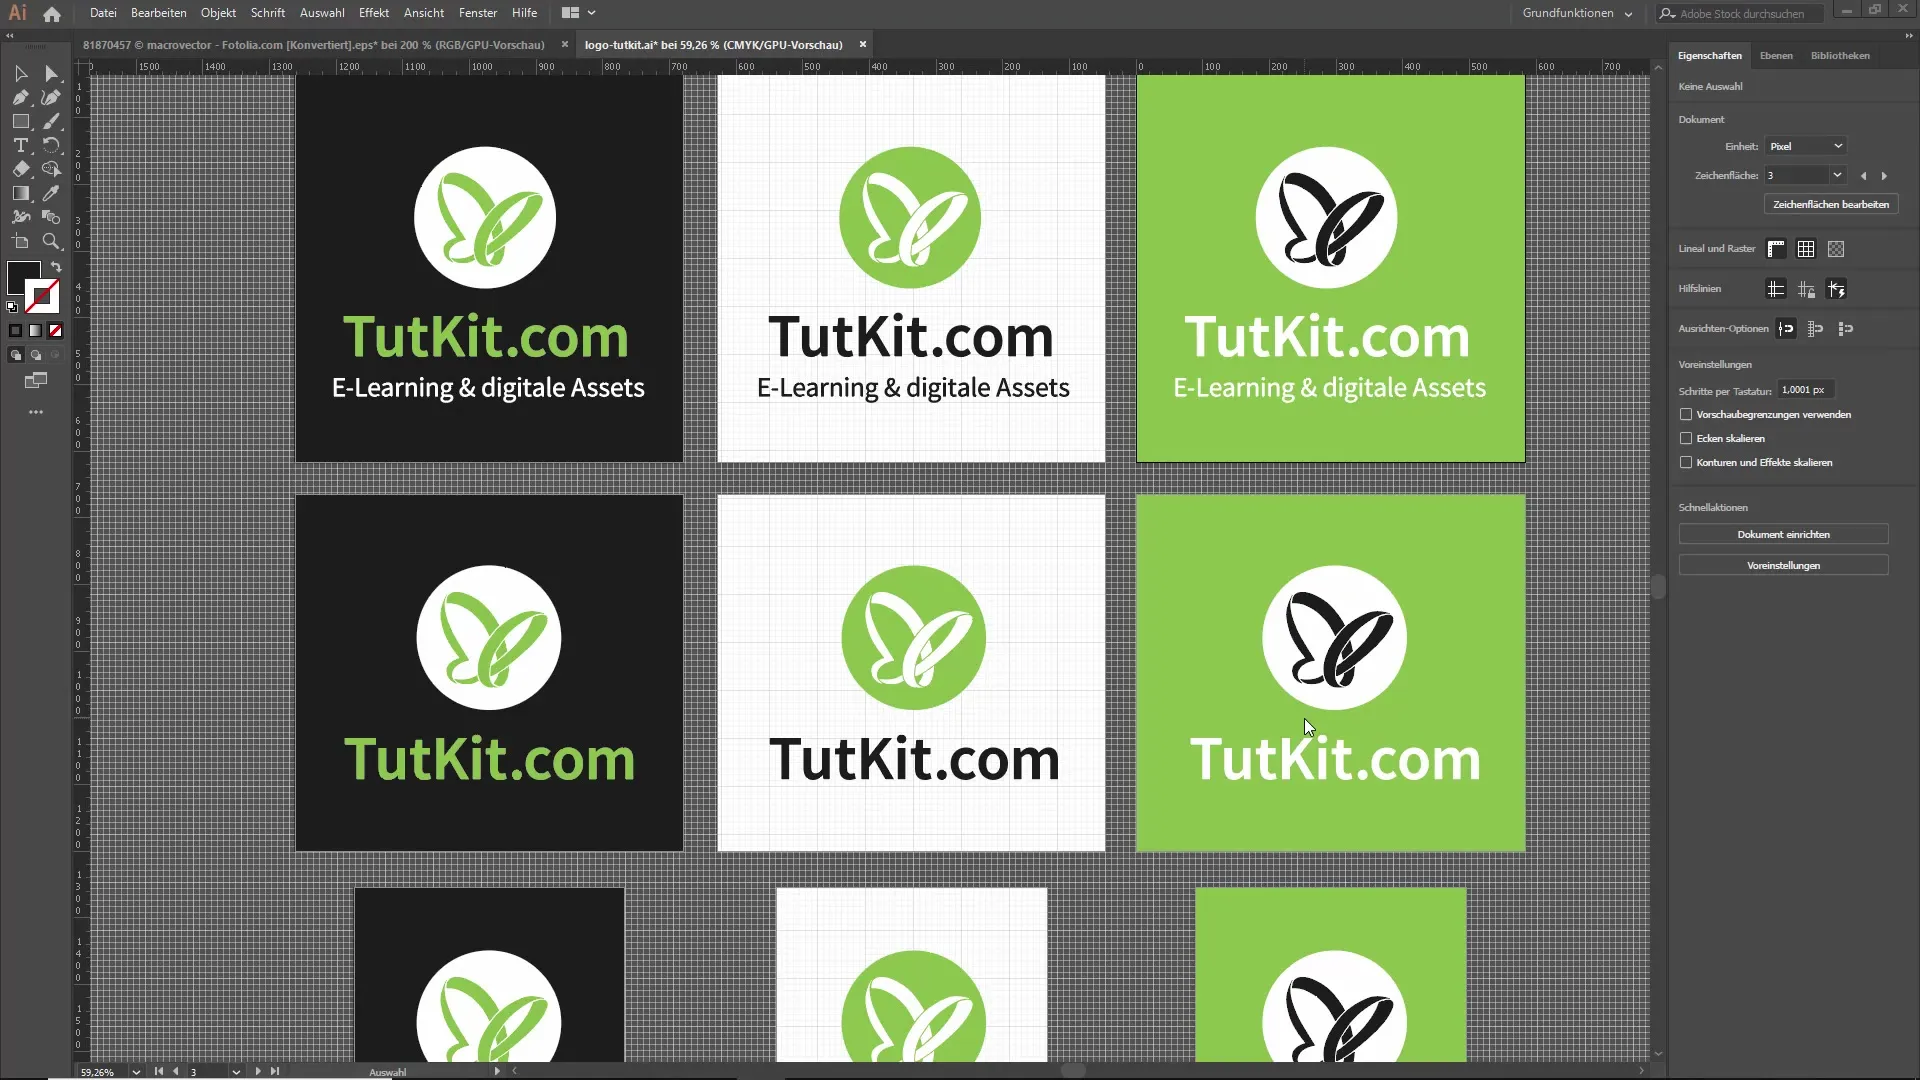Go to previous artboard in status bar
This screenshot has height=1080, width=1920.
[x=176, y=1071]
